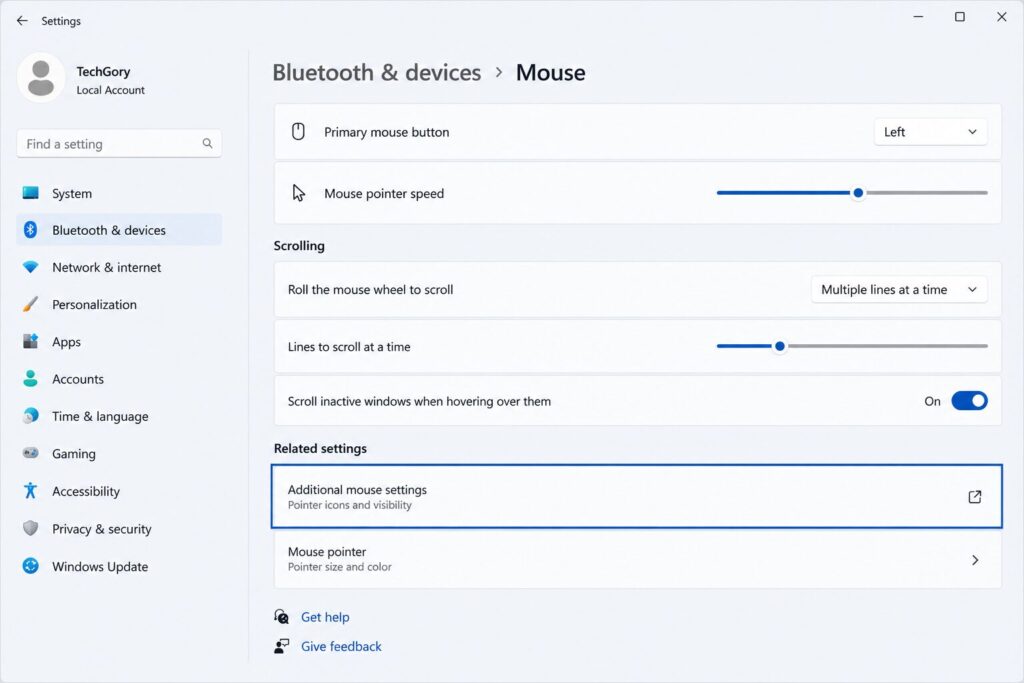Click the System monitor icon
1024x683 pixels.
(30, 193)
